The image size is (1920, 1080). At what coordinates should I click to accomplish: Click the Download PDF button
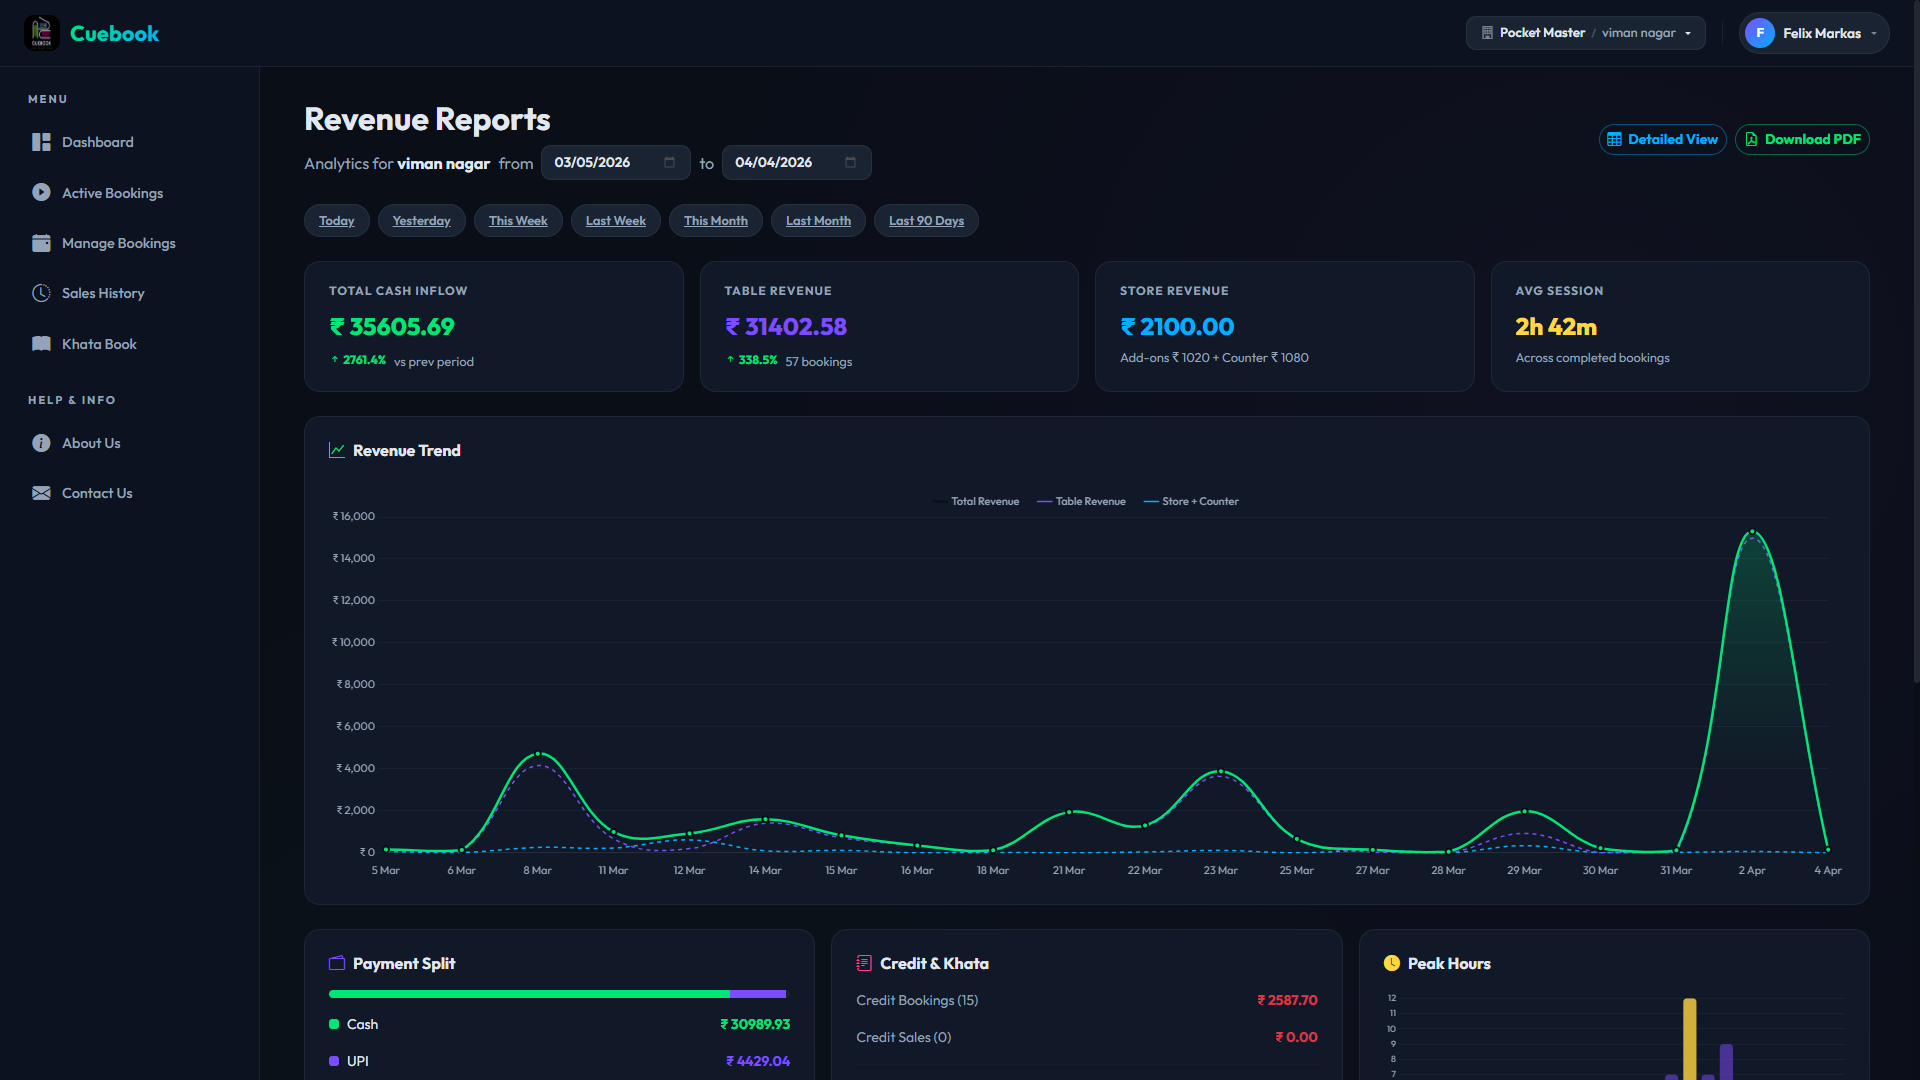tap(1801, 140)
